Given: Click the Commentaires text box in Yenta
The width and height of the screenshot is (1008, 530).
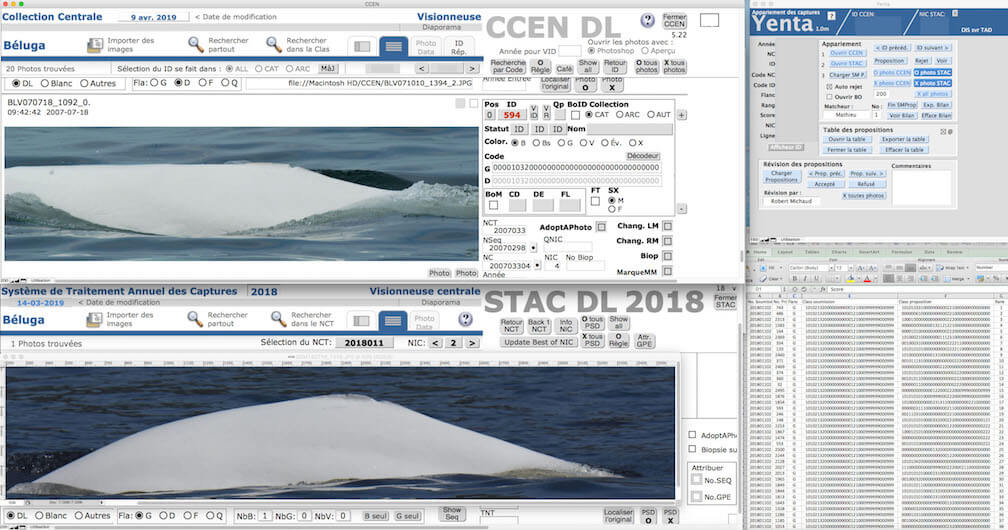Looking at the screenshot, I should [921, 188].
